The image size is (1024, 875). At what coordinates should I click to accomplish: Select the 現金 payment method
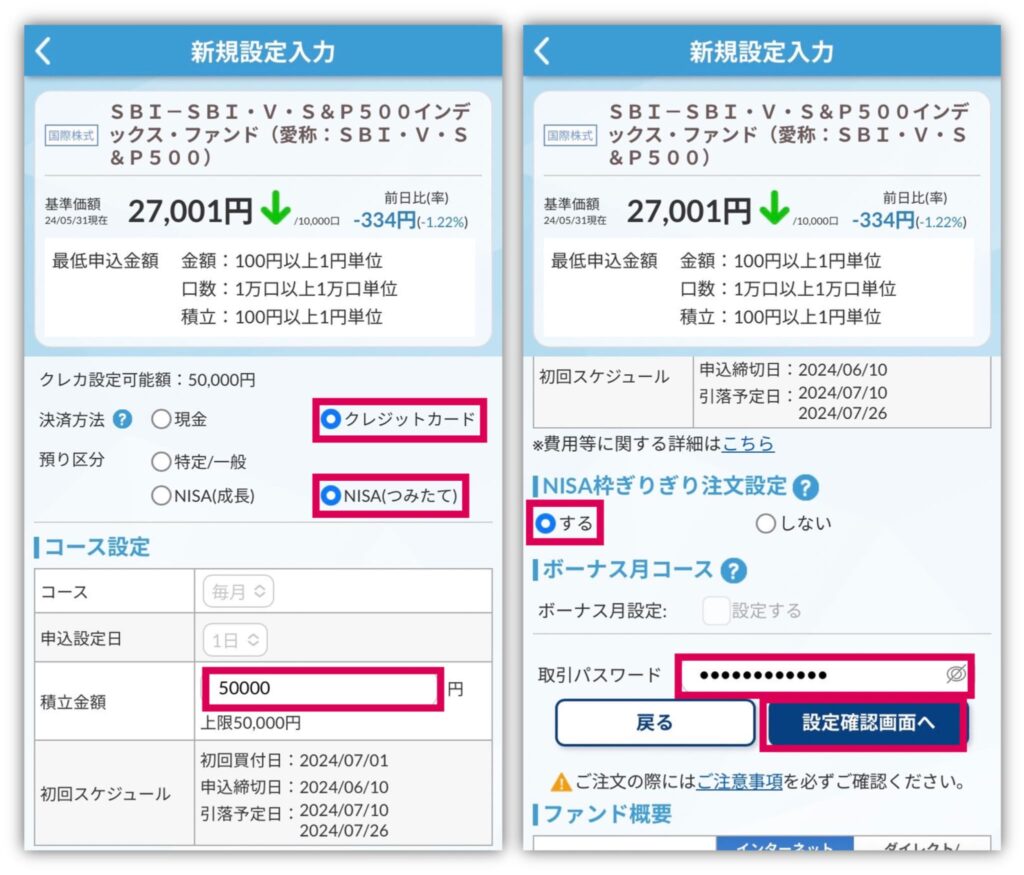[162, 420]
